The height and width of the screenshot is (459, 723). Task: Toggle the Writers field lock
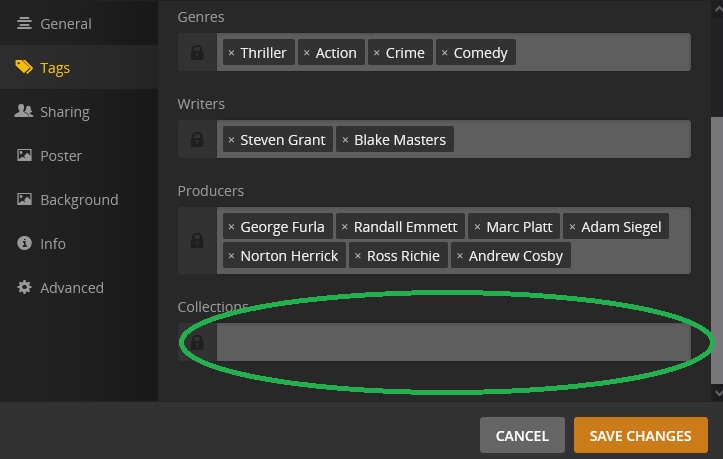197,140
